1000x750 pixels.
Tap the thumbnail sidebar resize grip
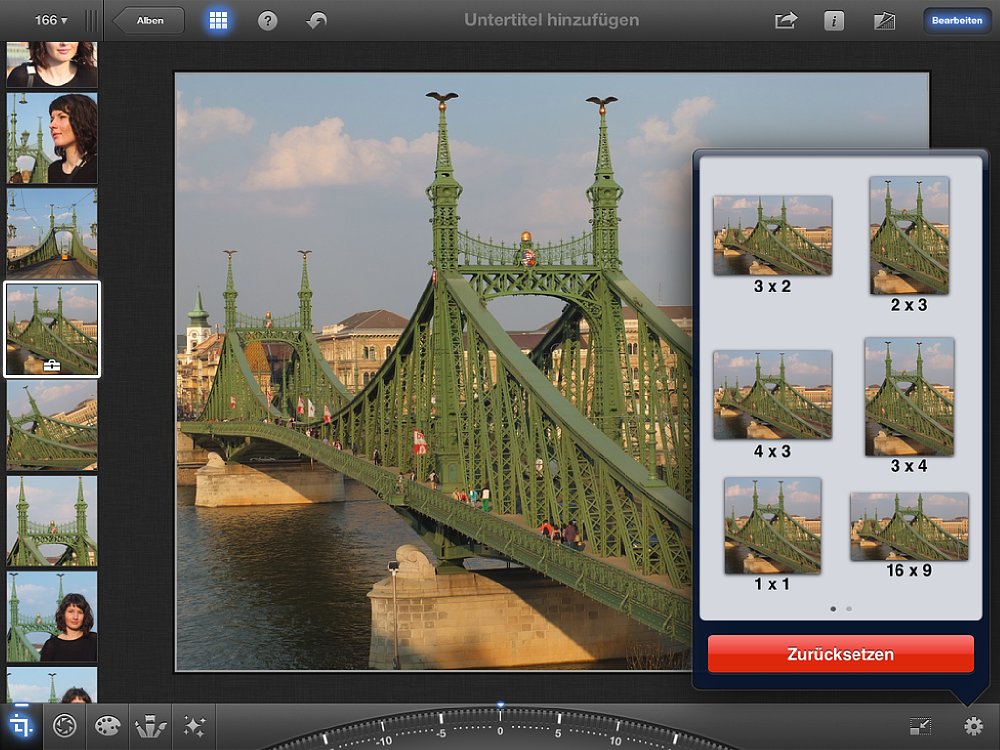[x=91, y=20]
